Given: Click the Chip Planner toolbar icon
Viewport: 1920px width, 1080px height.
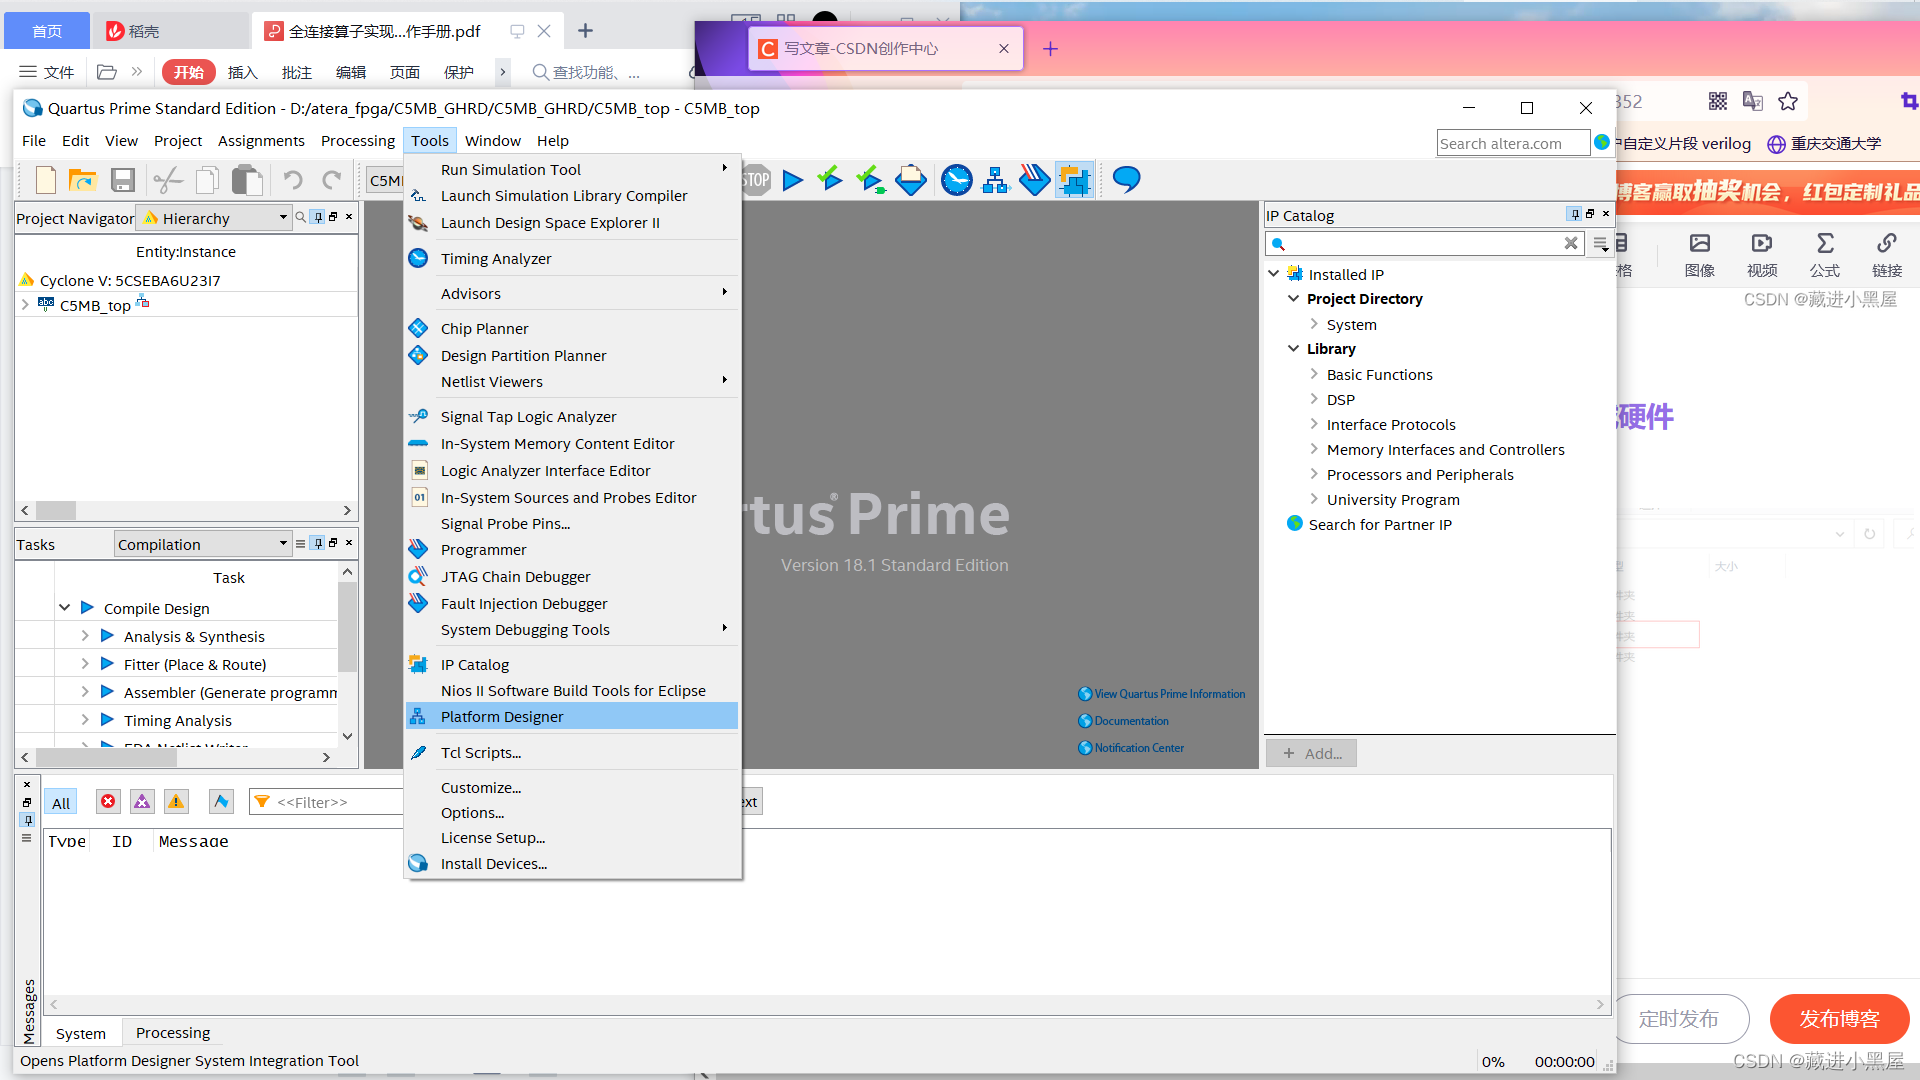Looking at the screenshot, I should coord(1075,180).
